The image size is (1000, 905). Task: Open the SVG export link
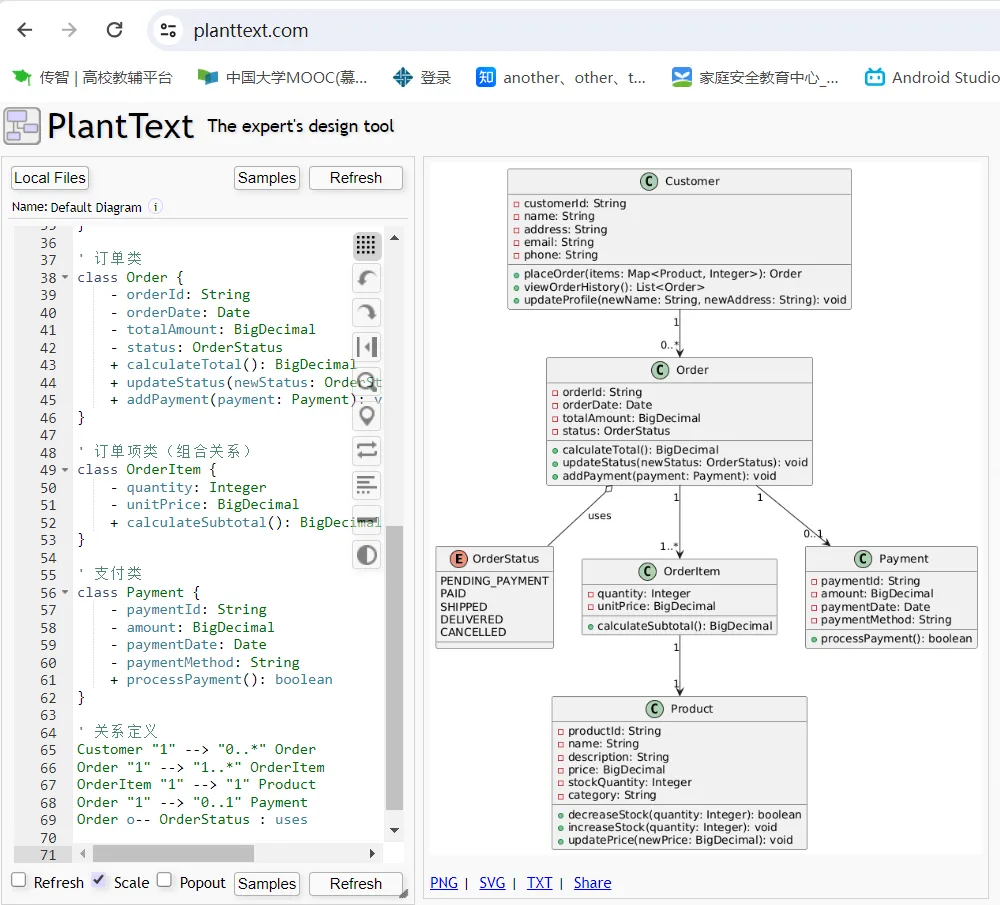point(492,883)
